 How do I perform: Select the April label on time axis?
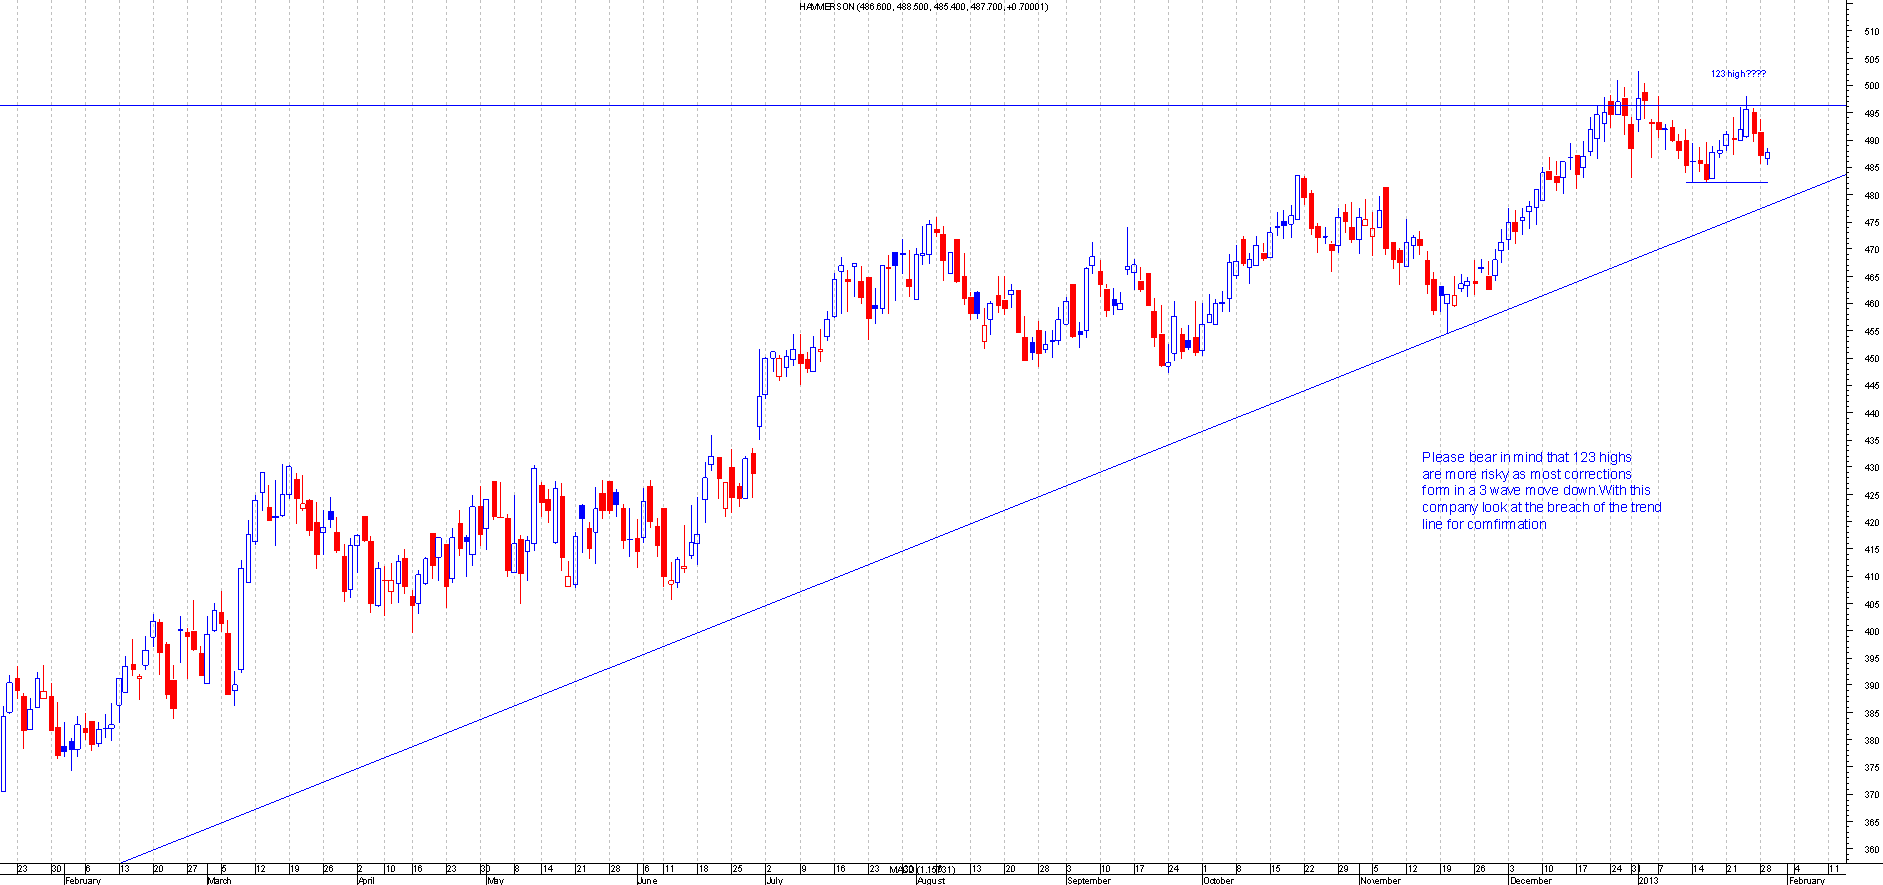pos(366,881)
